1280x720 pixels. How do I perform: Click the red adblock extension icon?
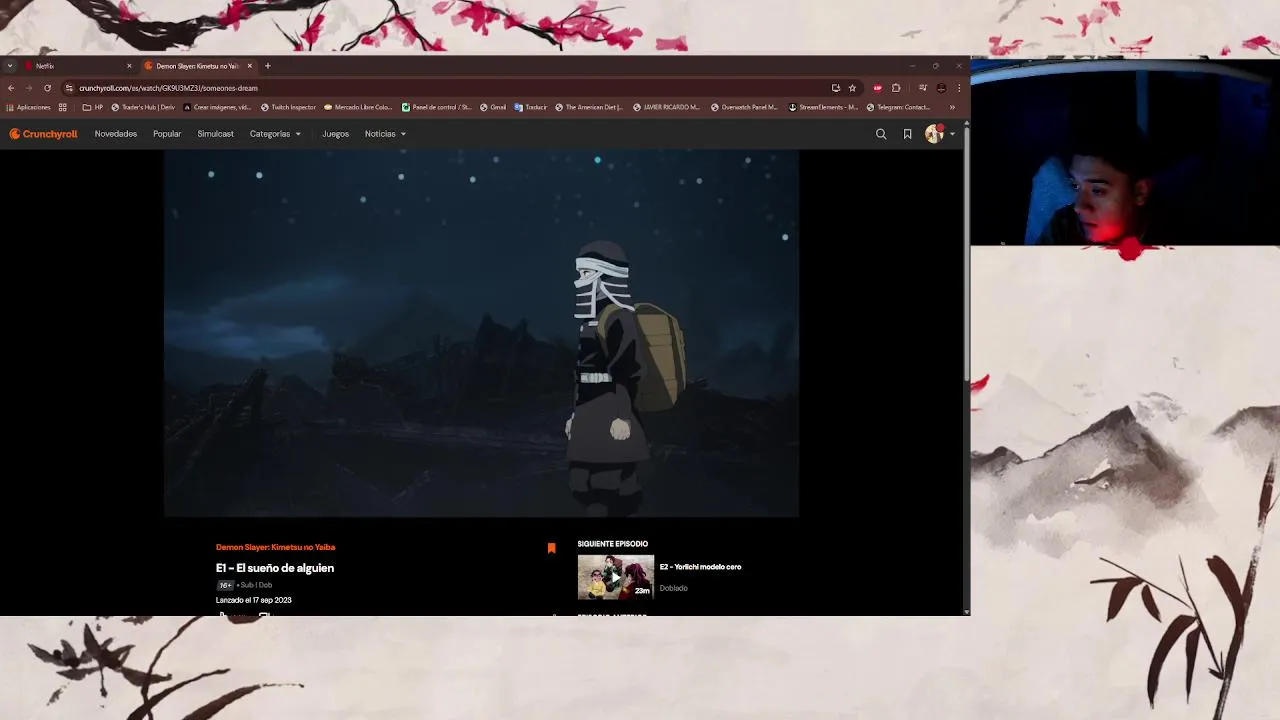click(x=878, y=88)
